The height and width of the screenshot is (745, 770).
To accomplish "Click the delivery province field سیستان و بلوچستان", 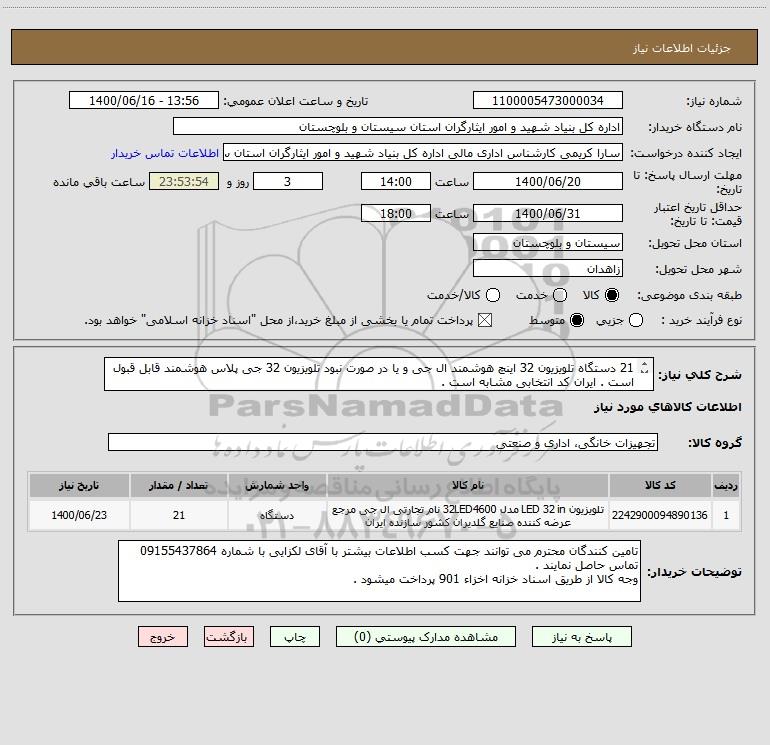I will 548,243.
